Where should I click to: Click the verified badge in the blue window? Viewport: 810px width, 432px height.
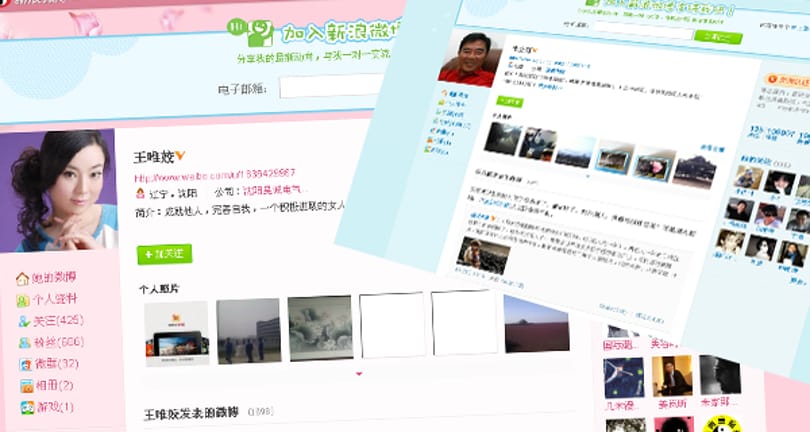(x=535, y=50)
